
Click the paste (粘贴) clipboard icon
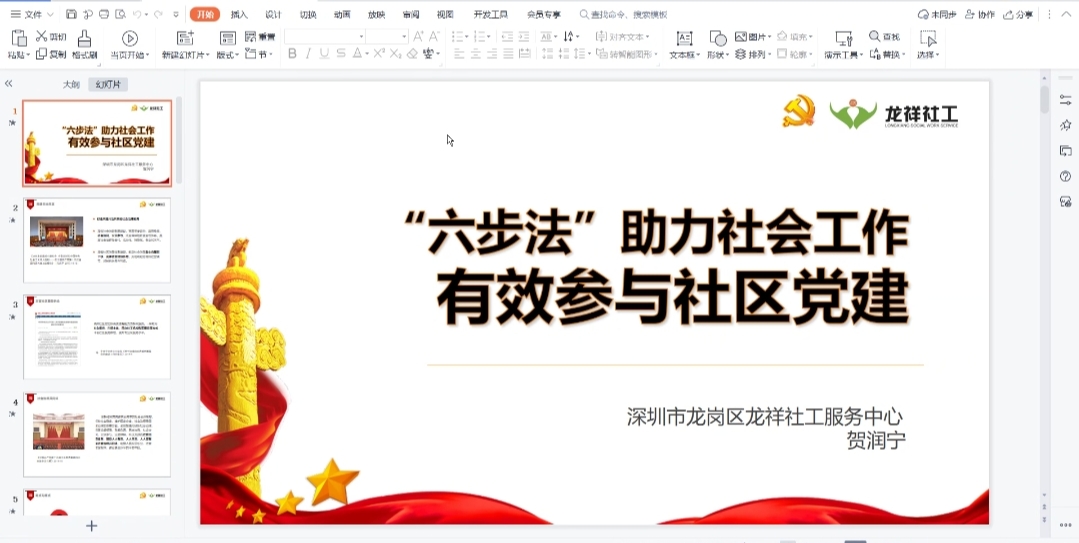pyautogui.click(x=18, y=37)
